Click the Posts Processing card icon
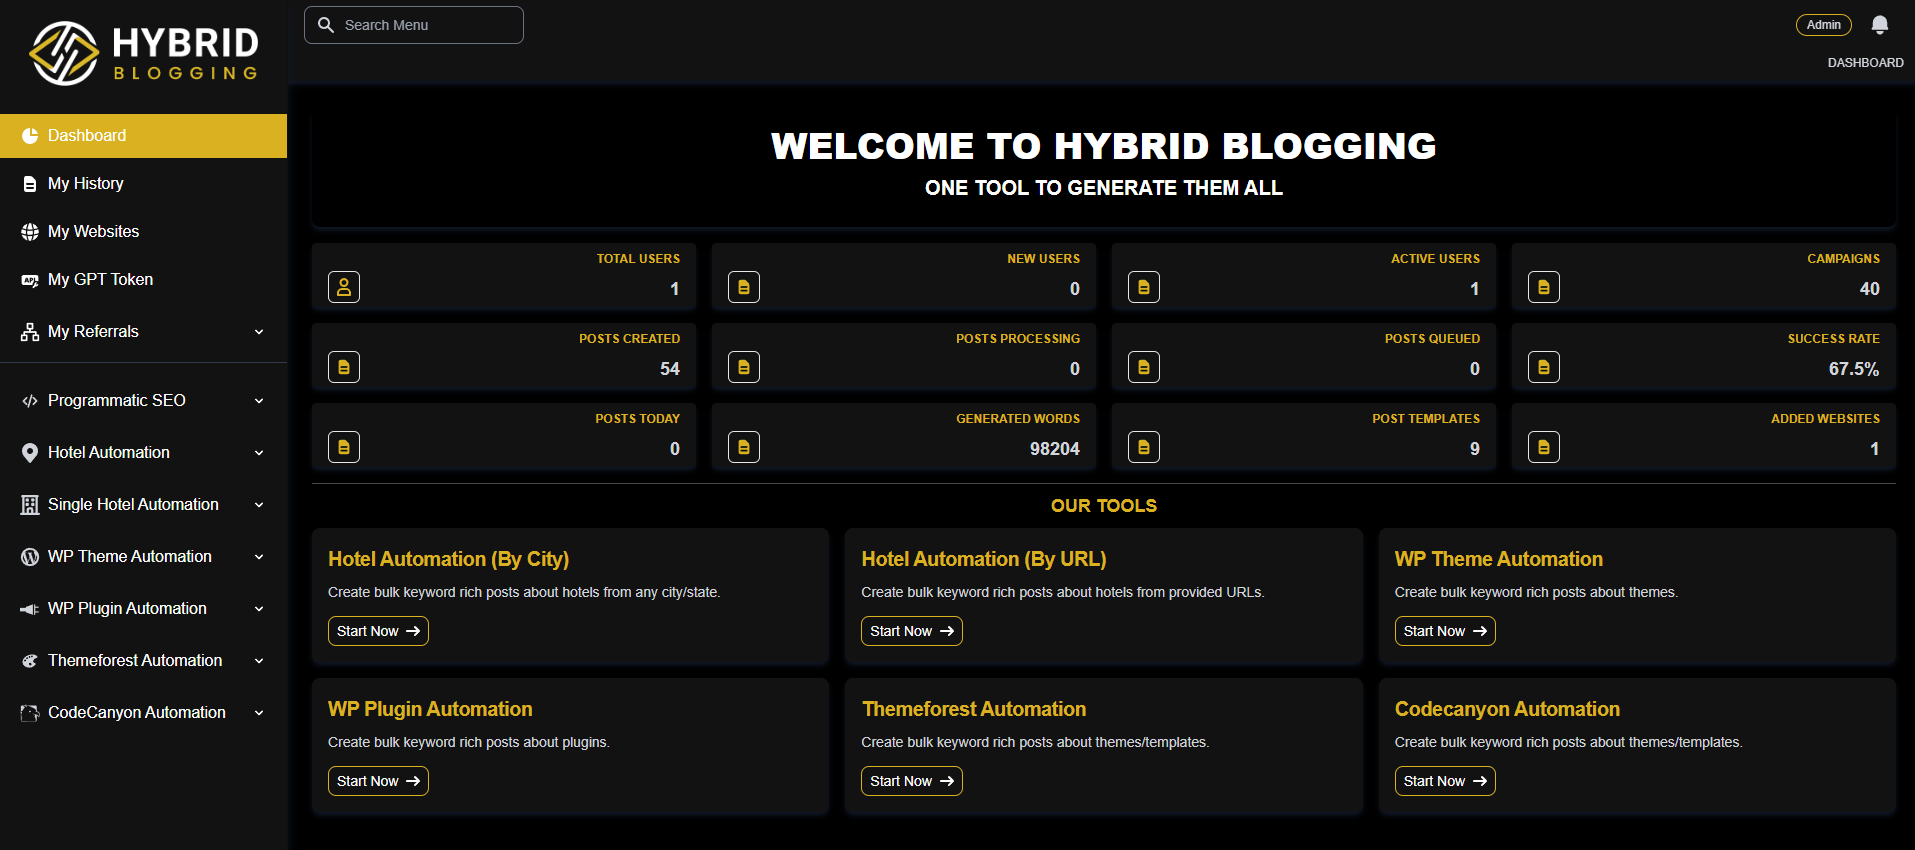Screen dimensions: 1915x850 pyautogui.click(x=744, y=367)
